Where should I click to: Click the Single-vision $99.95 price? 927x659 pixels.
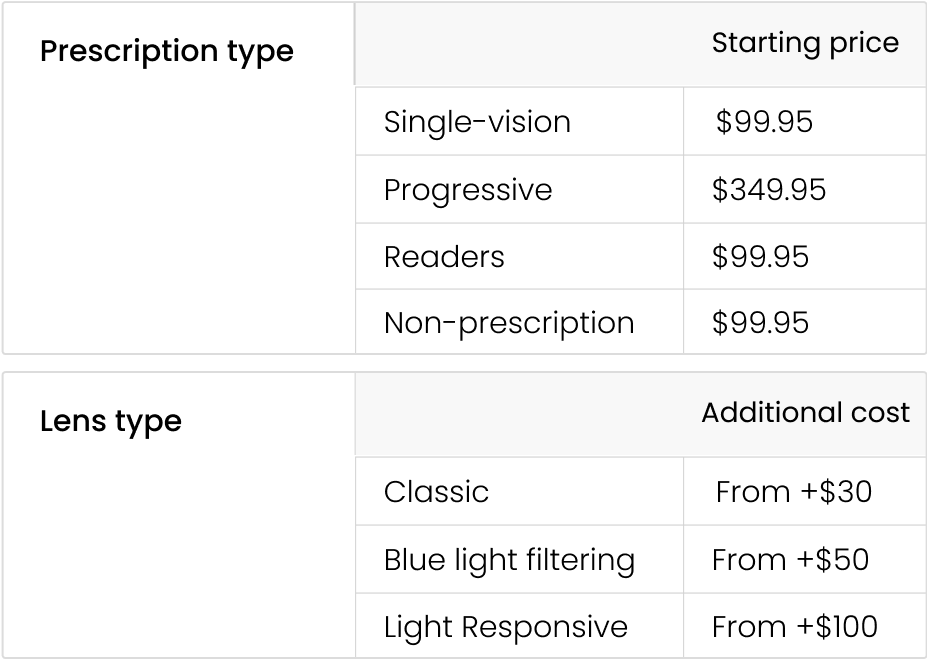point(764,122)
